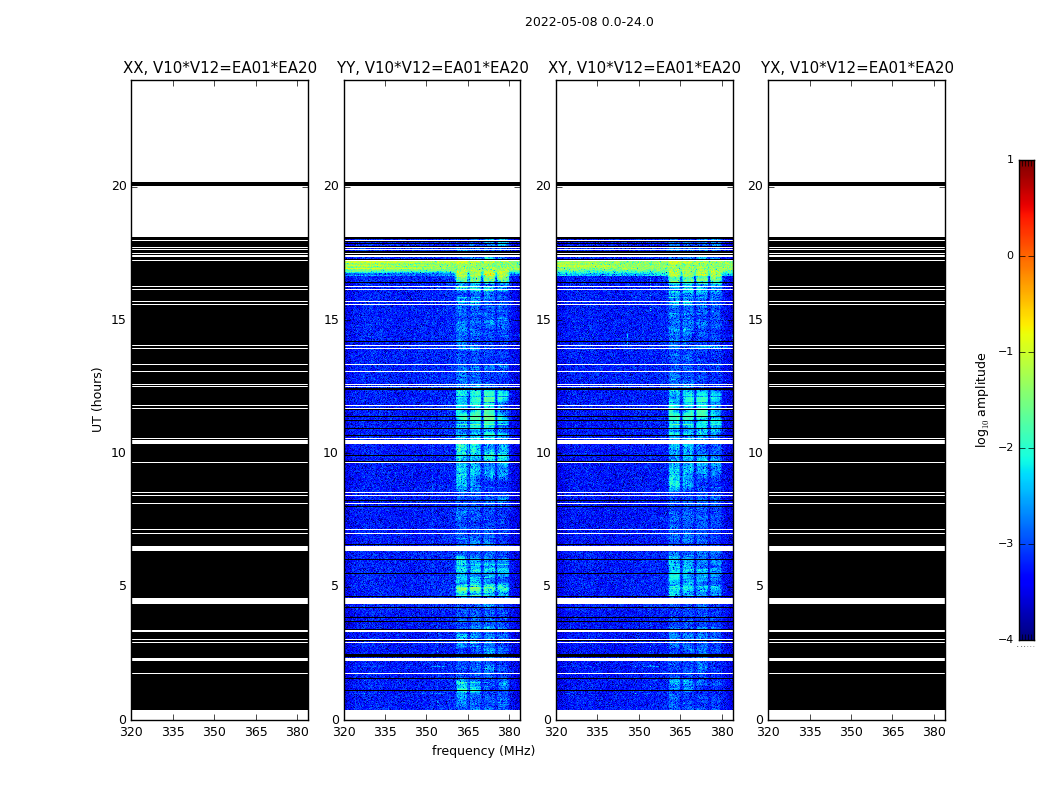This screenshot has height=800, width=1050.
Task: Select the YY, V10*V12=EA01*EA20 panel title
Action: [433, 68]
